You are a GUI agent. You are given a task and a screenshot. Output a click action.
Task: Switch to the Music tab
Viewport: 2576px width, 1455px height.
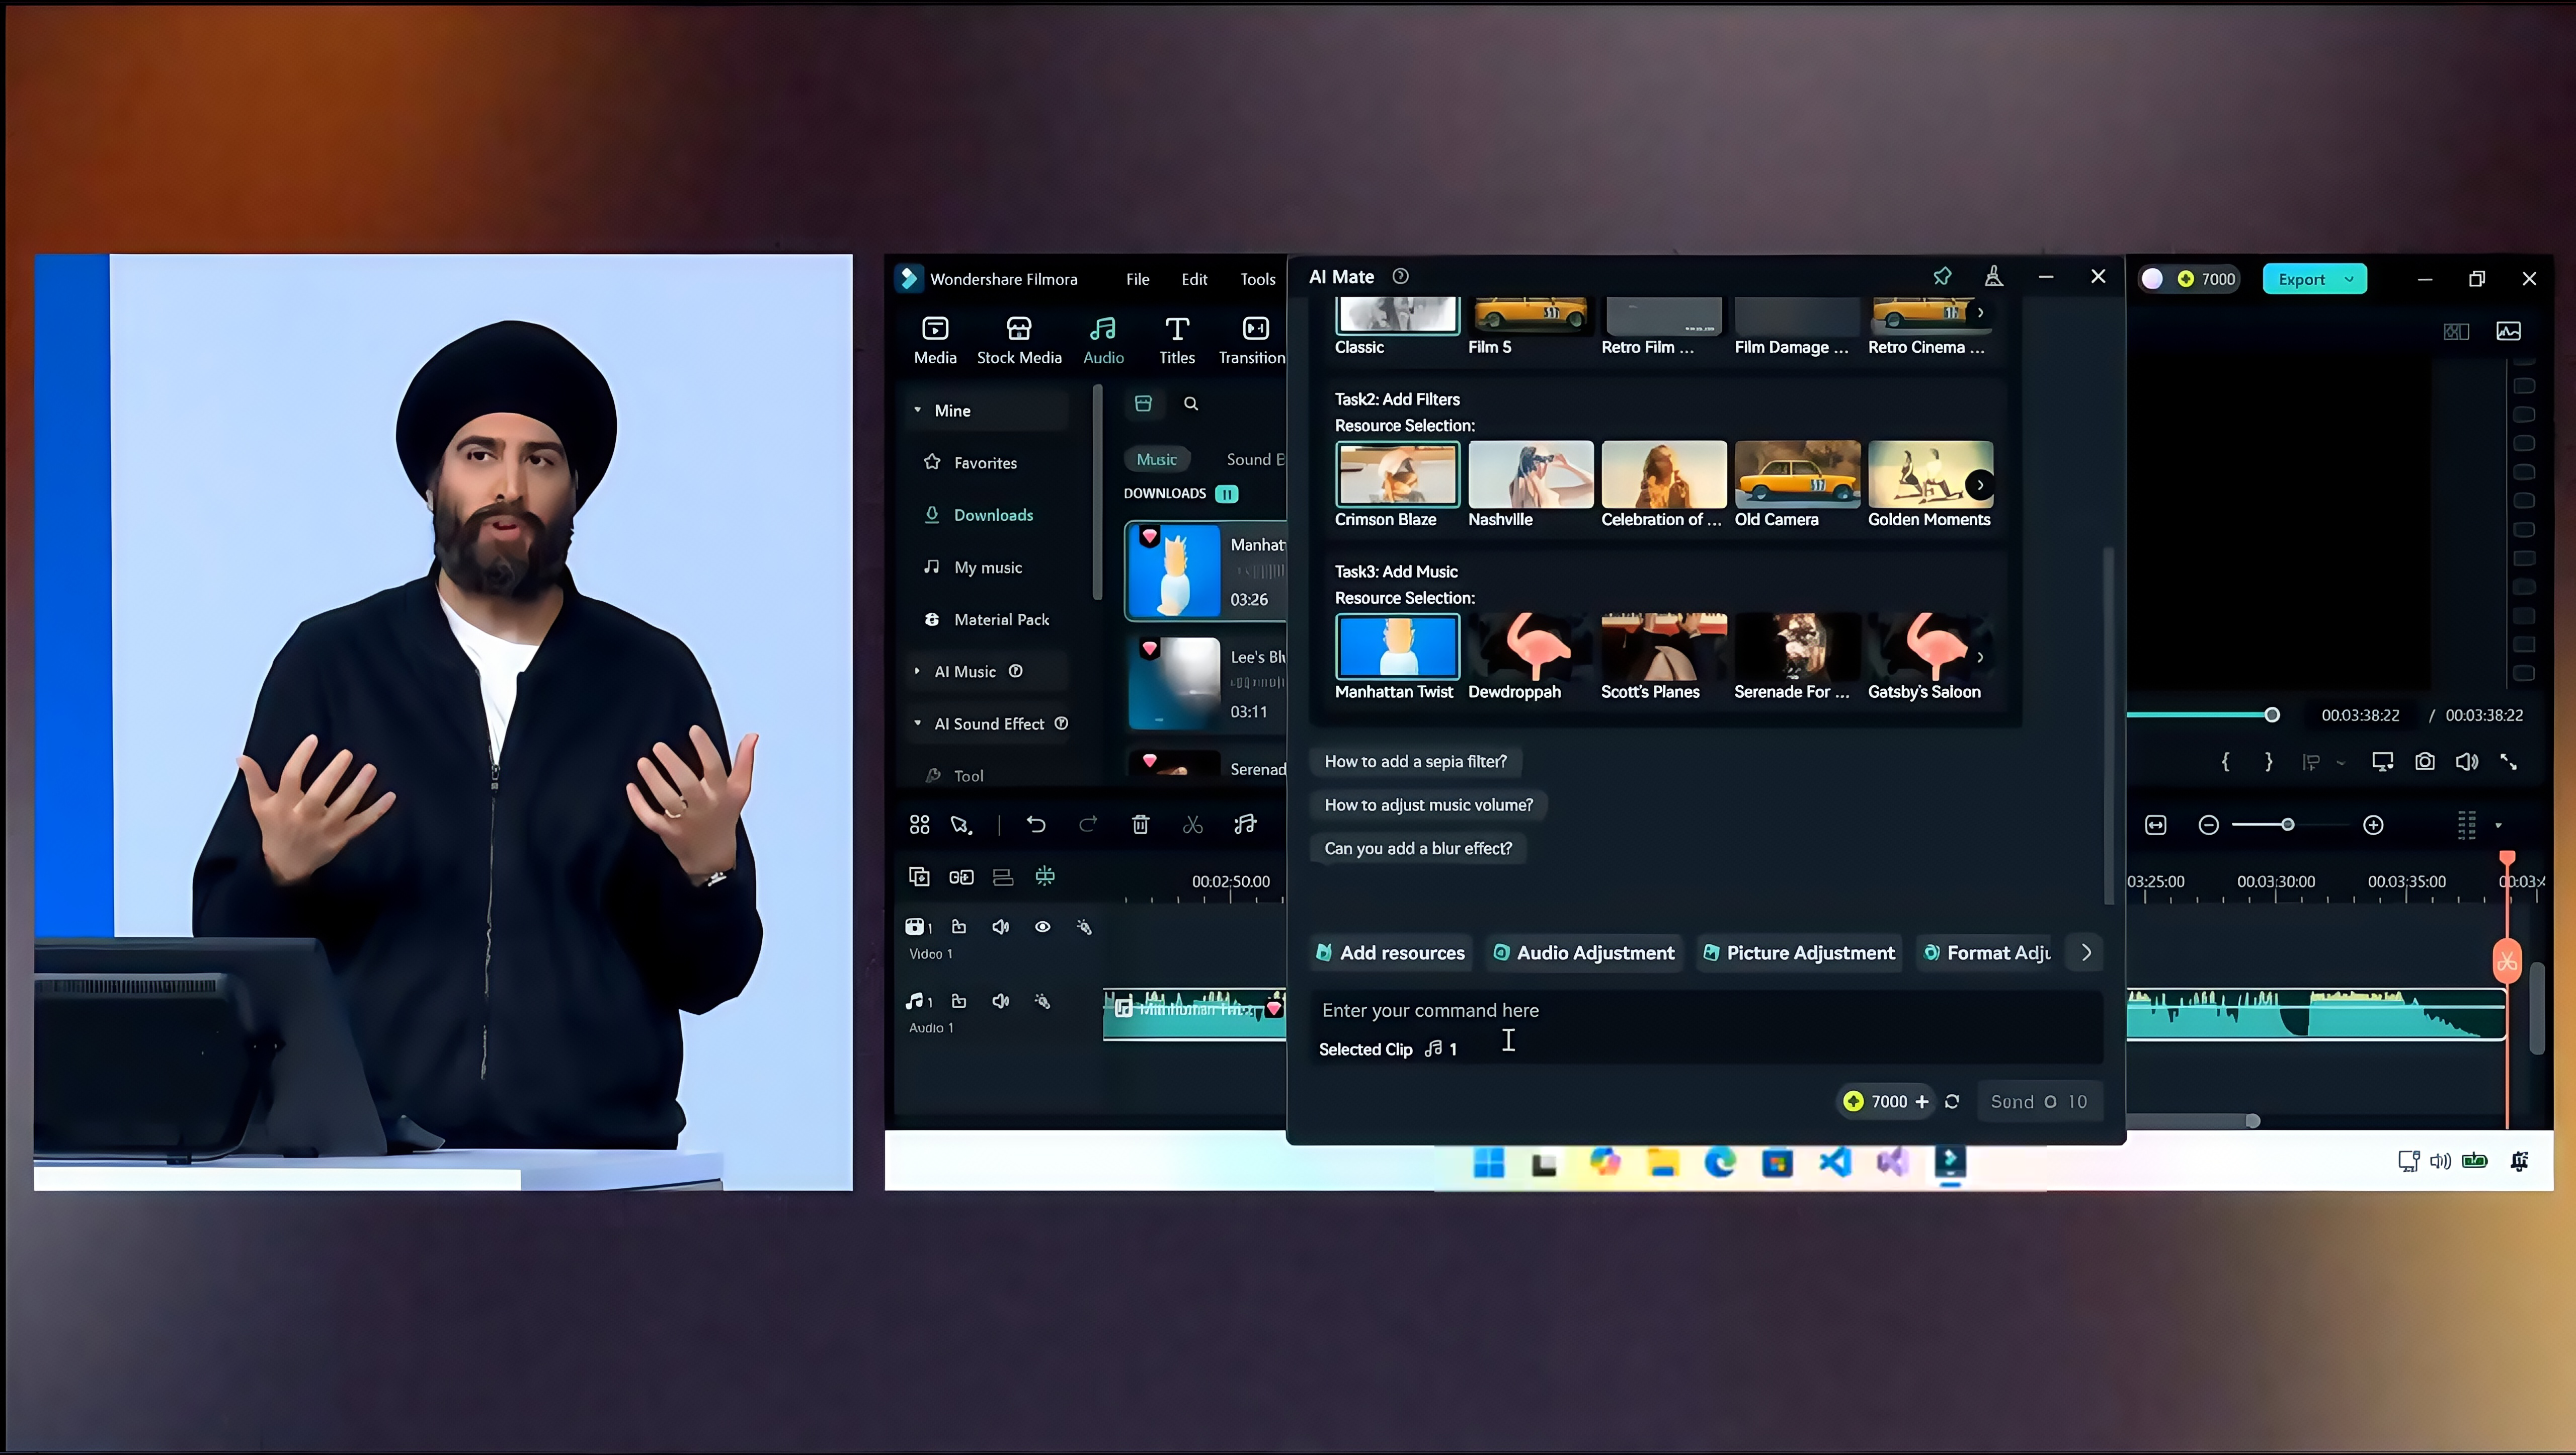coord(1156,460)
